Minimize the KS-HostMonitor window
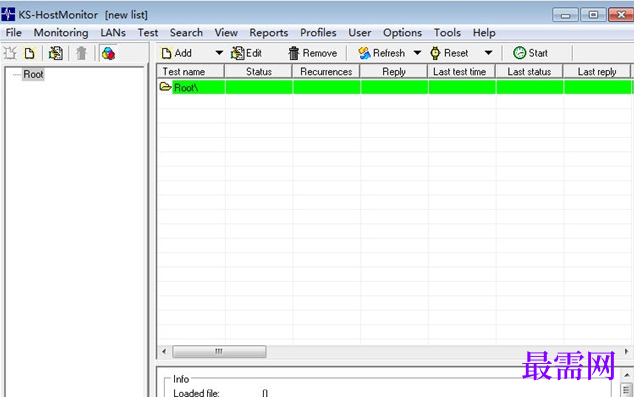The width and height of the screenshot is (634, 397). click(x=565, y=15)
